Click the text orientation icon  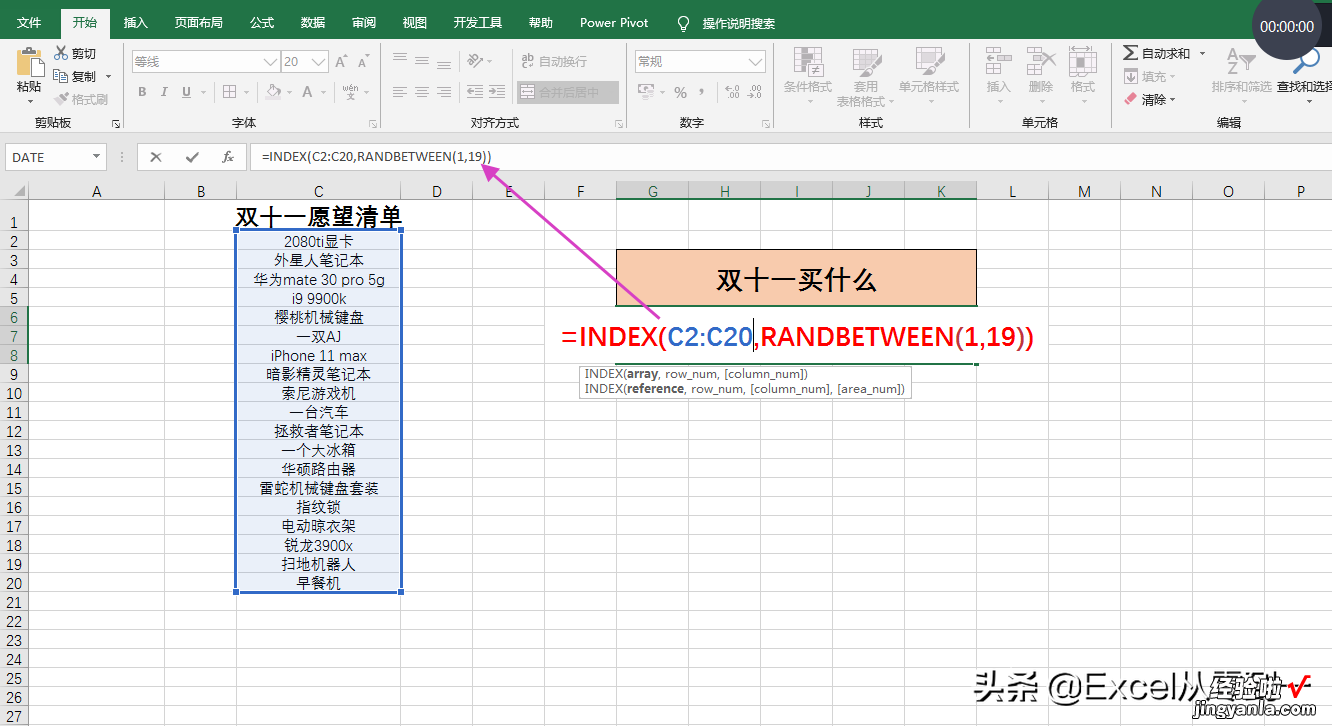tap(476, 61)
